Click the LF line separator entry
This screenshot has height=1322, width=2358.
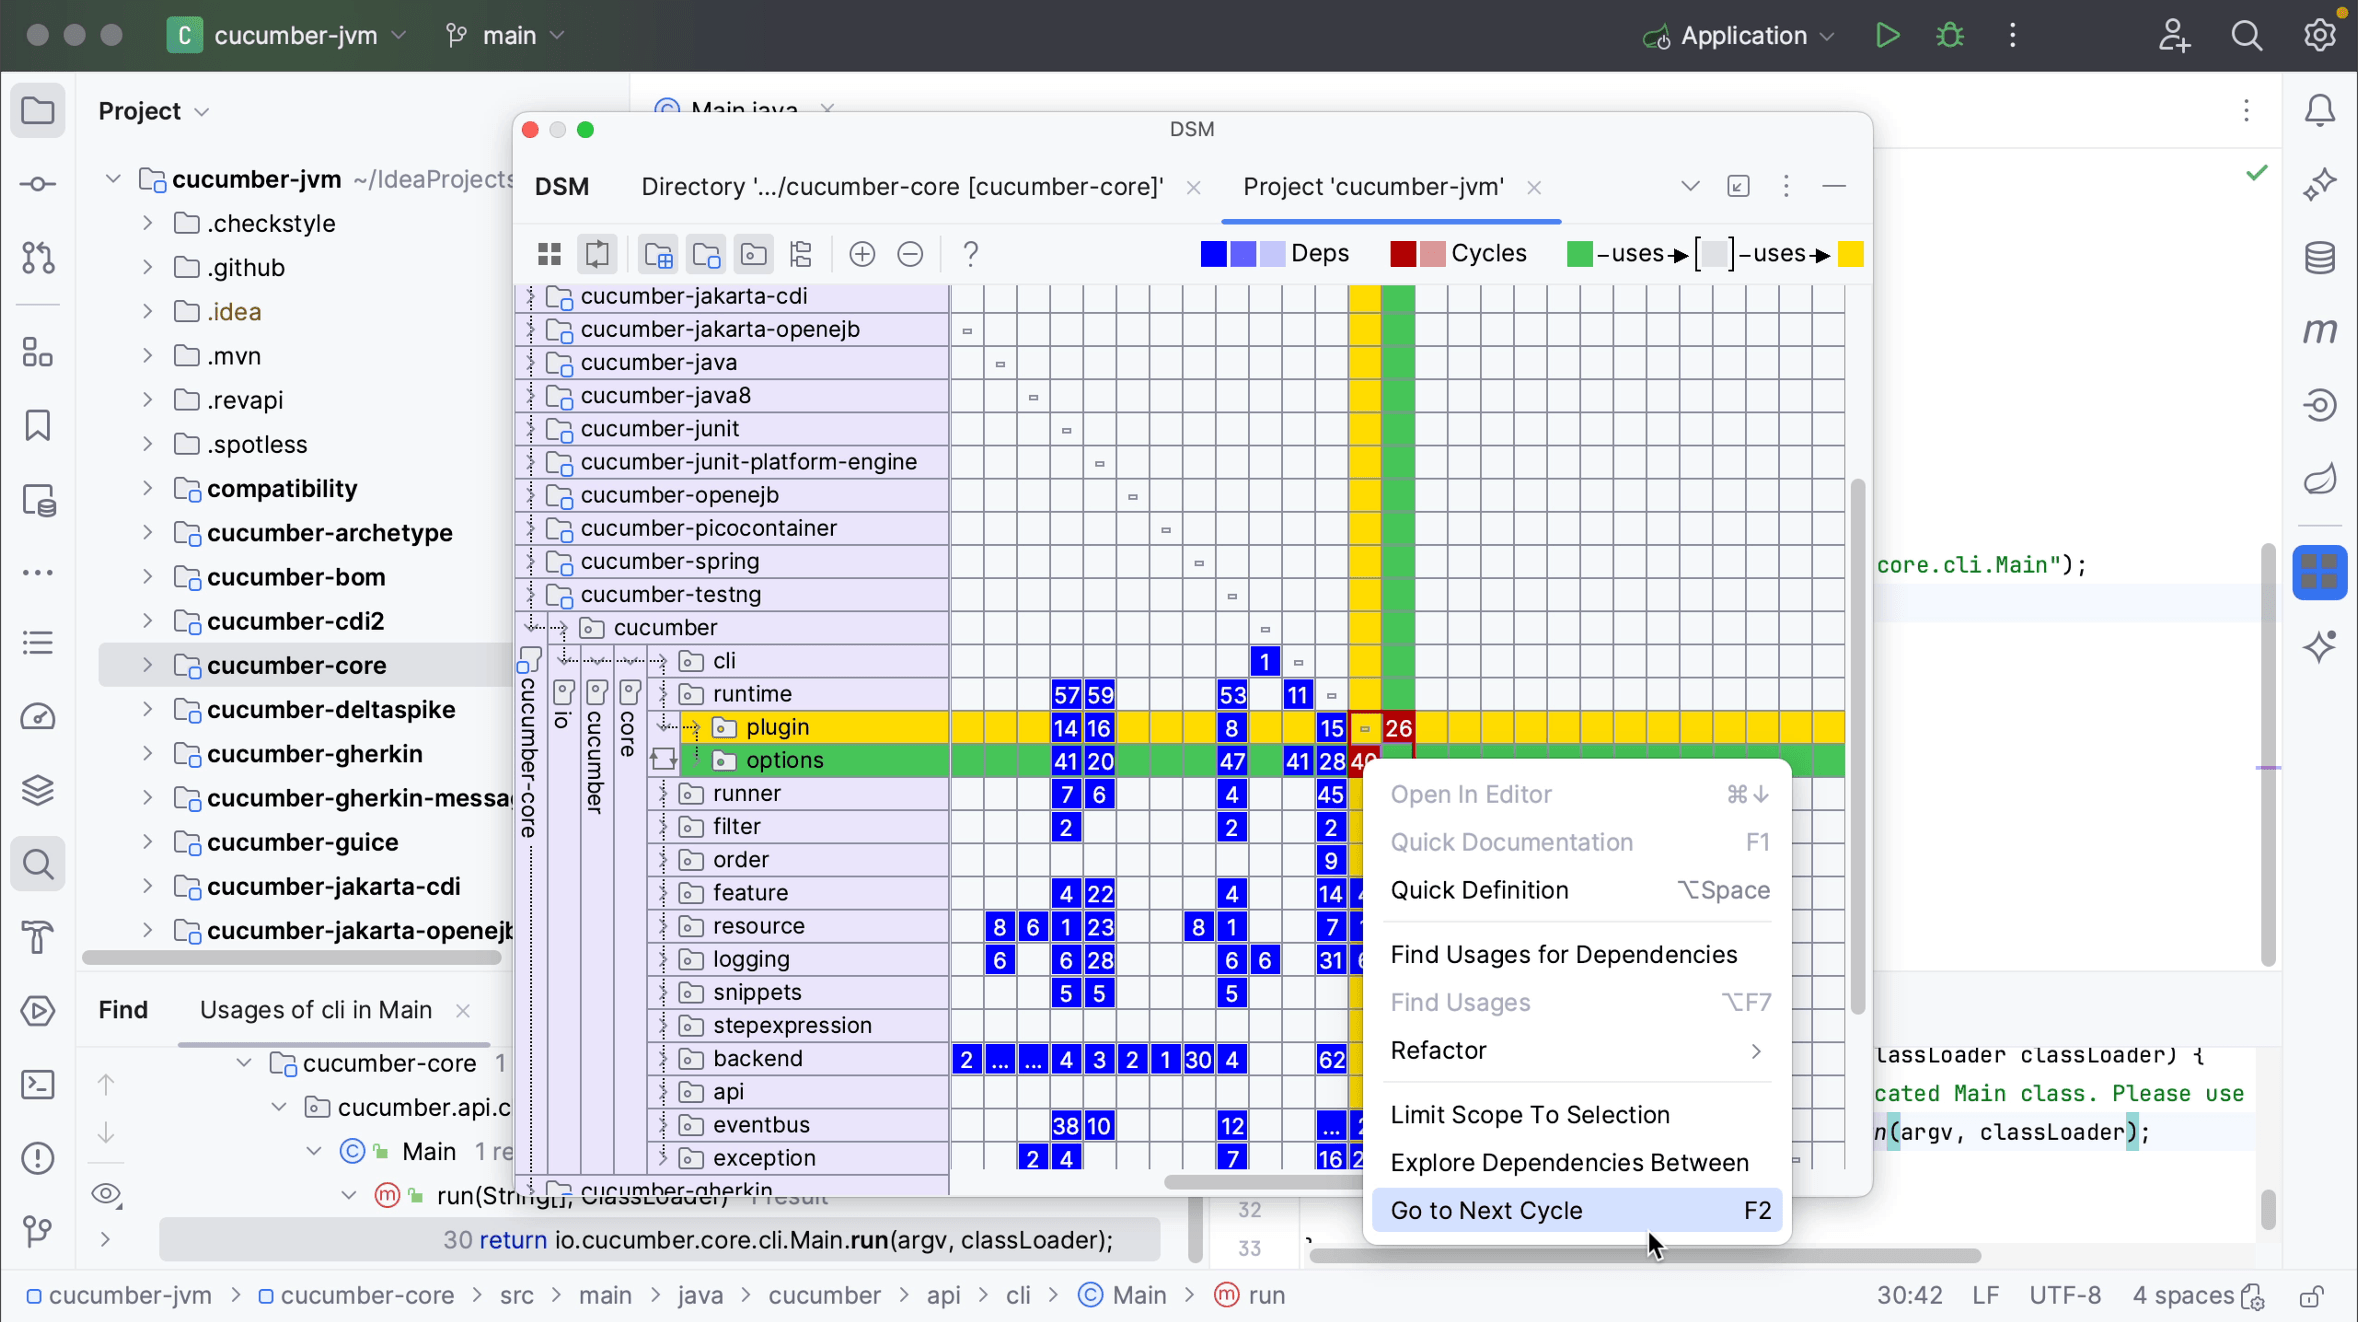pos(1985,1296)
